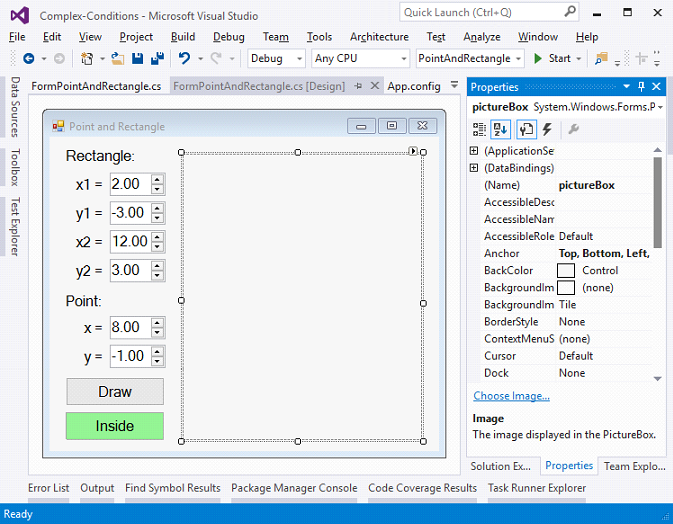Click the Save single-disk icon

[x=137, y=58]
